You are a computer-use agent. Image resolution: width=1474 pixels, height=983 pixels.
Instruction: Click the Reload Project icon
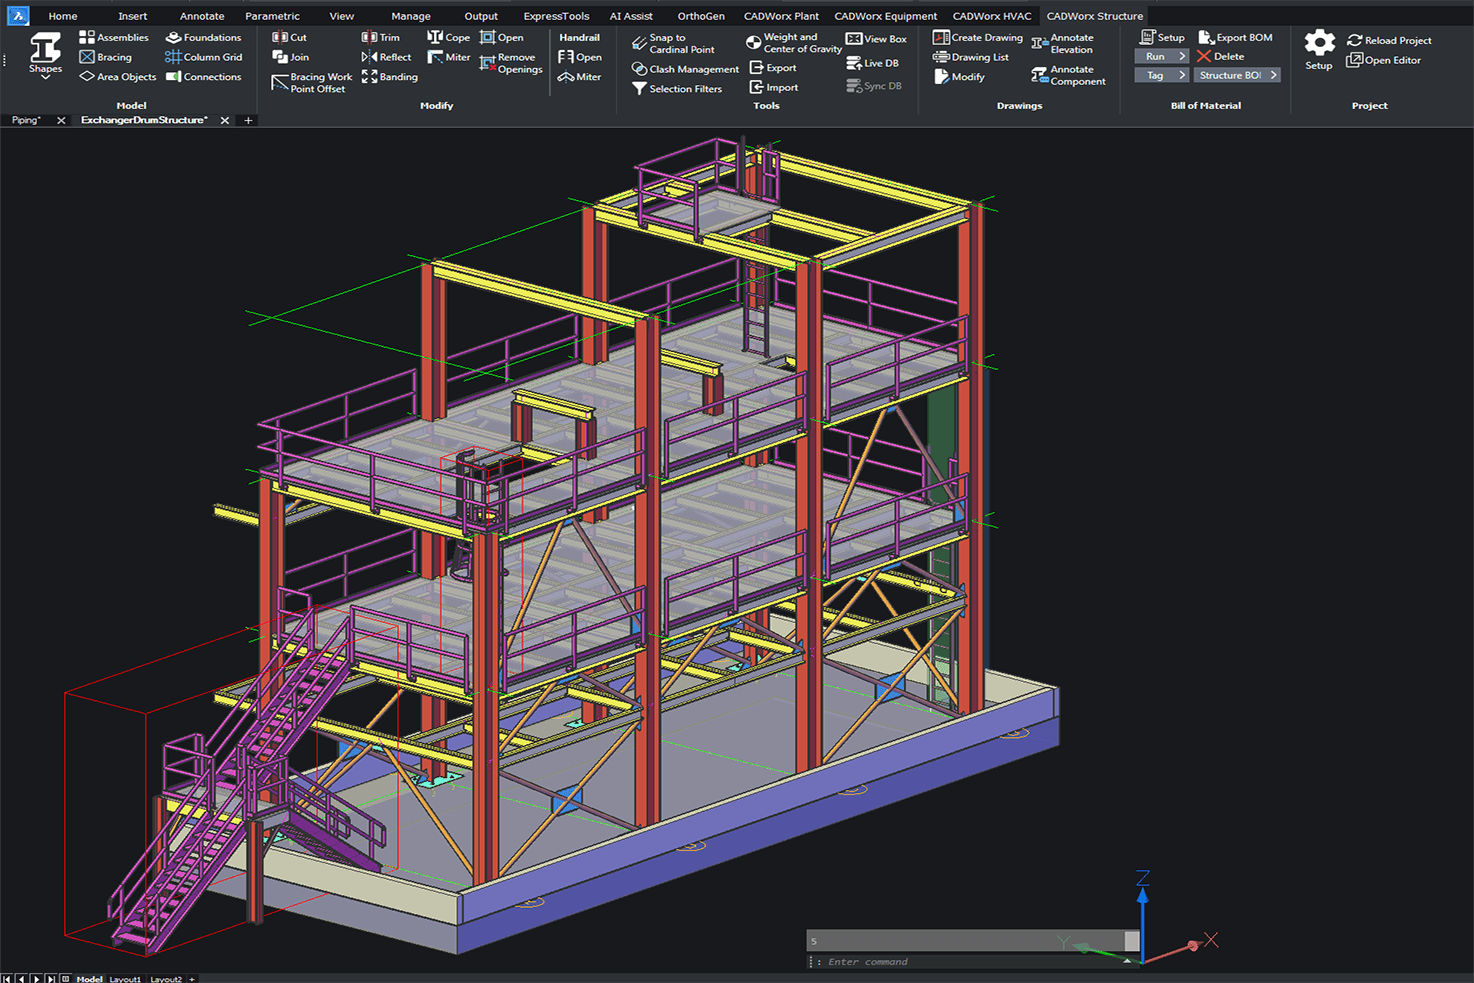coord(1355,40)
